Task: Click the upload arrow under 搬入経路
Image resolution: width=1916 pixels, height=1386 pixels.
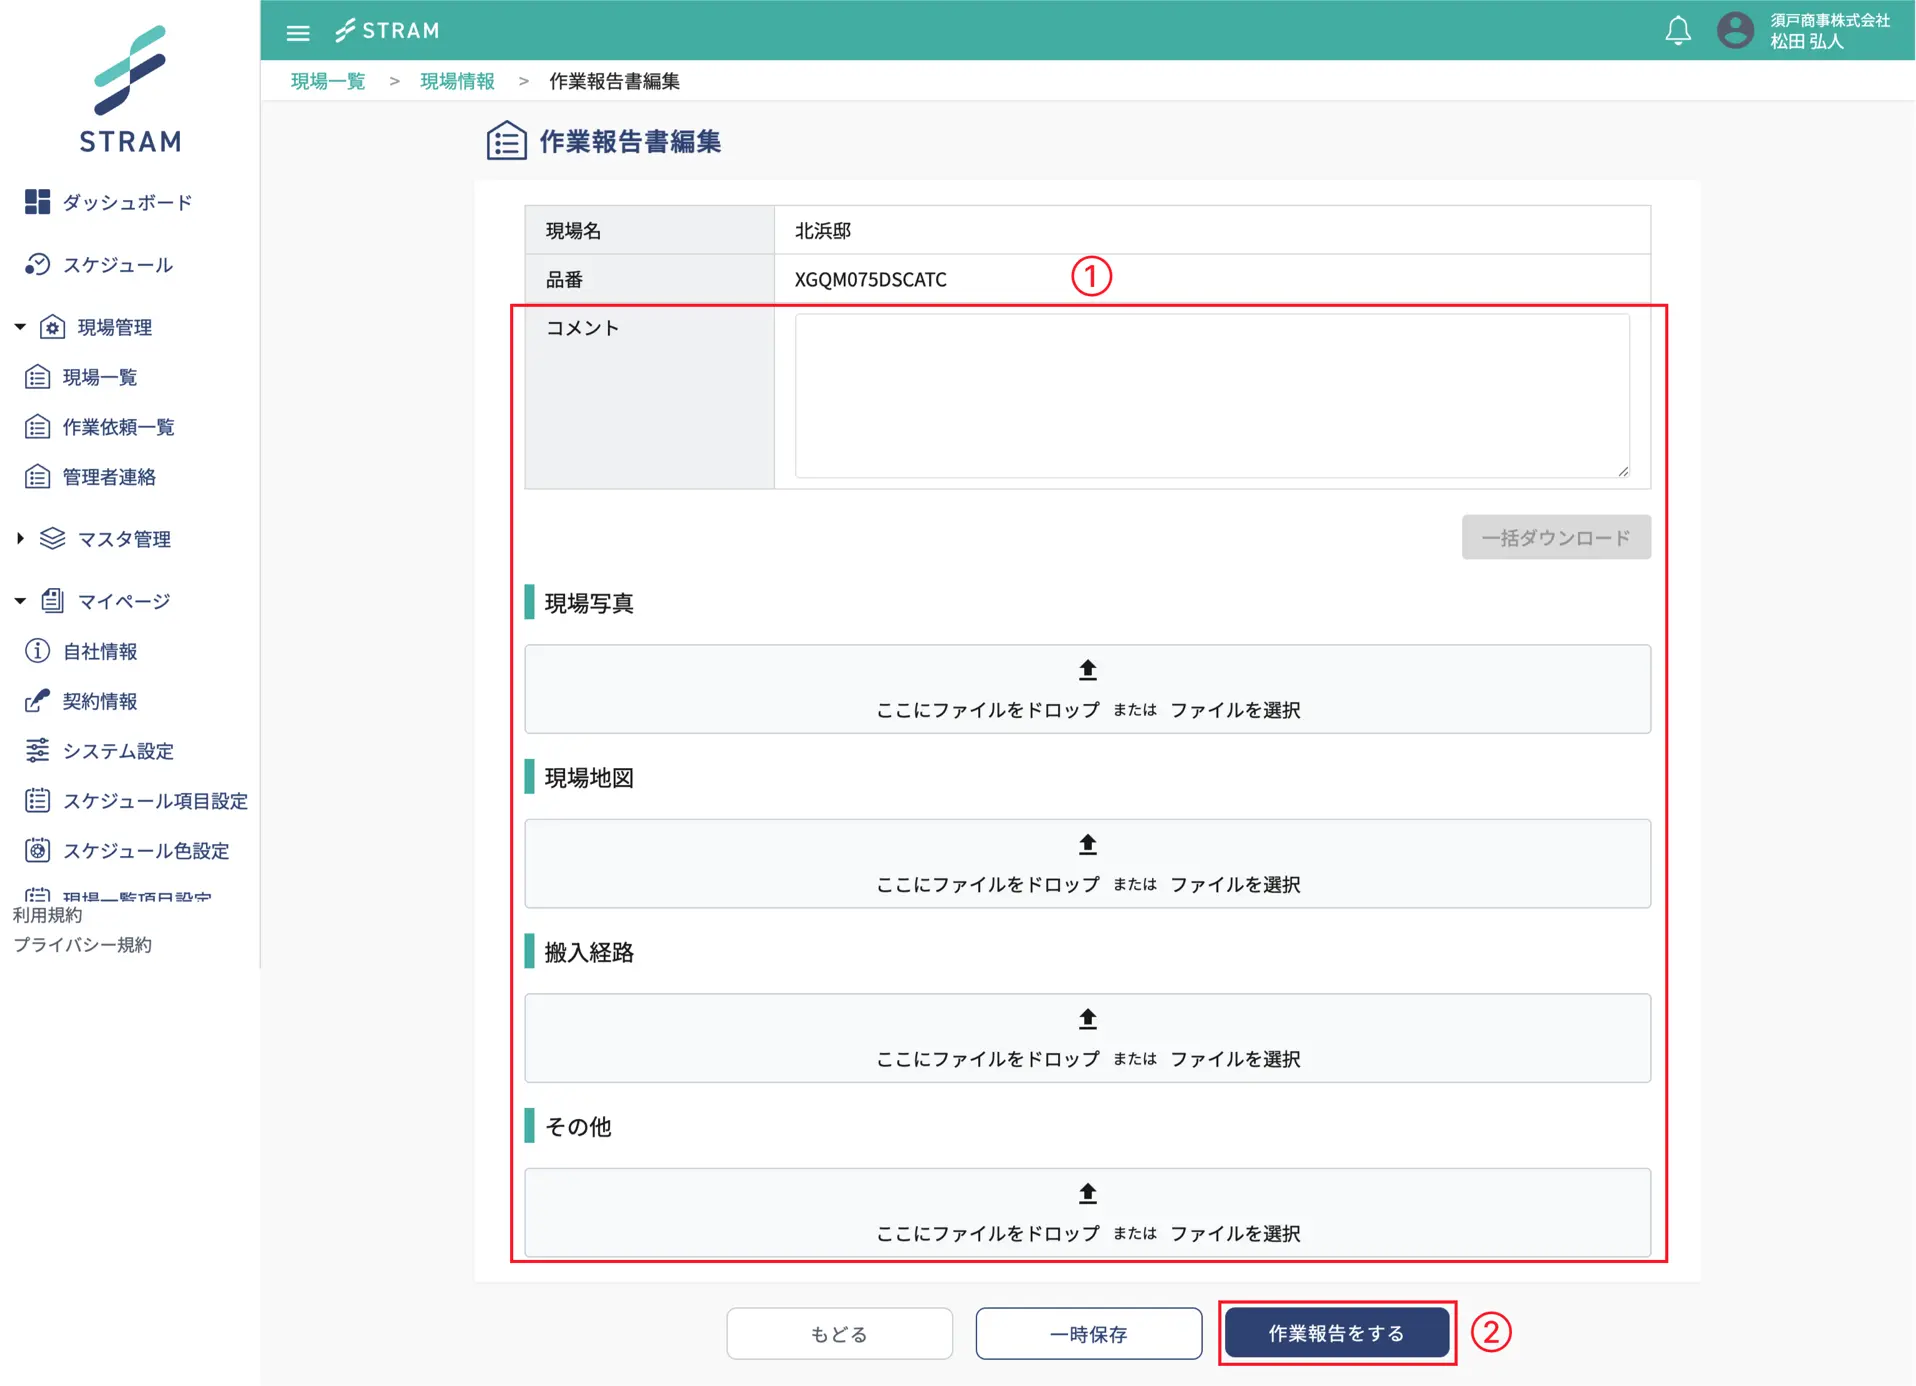Action: pos(1087,1019)
